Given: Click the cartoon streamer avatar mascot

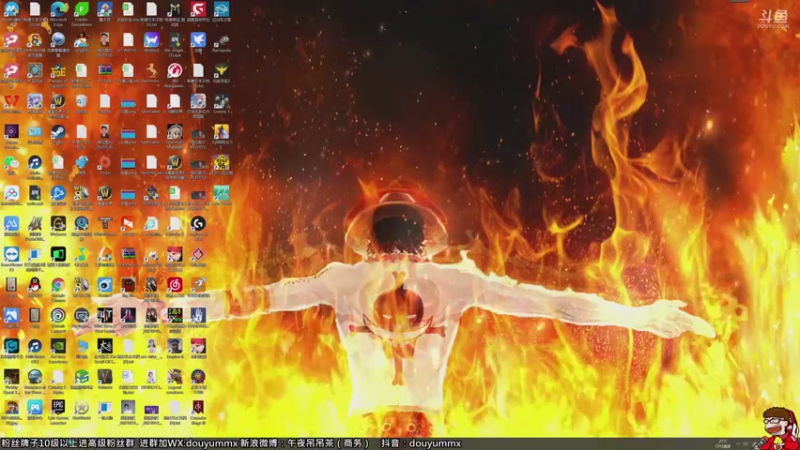Looking at the screenshot, I should pos(779,428).
